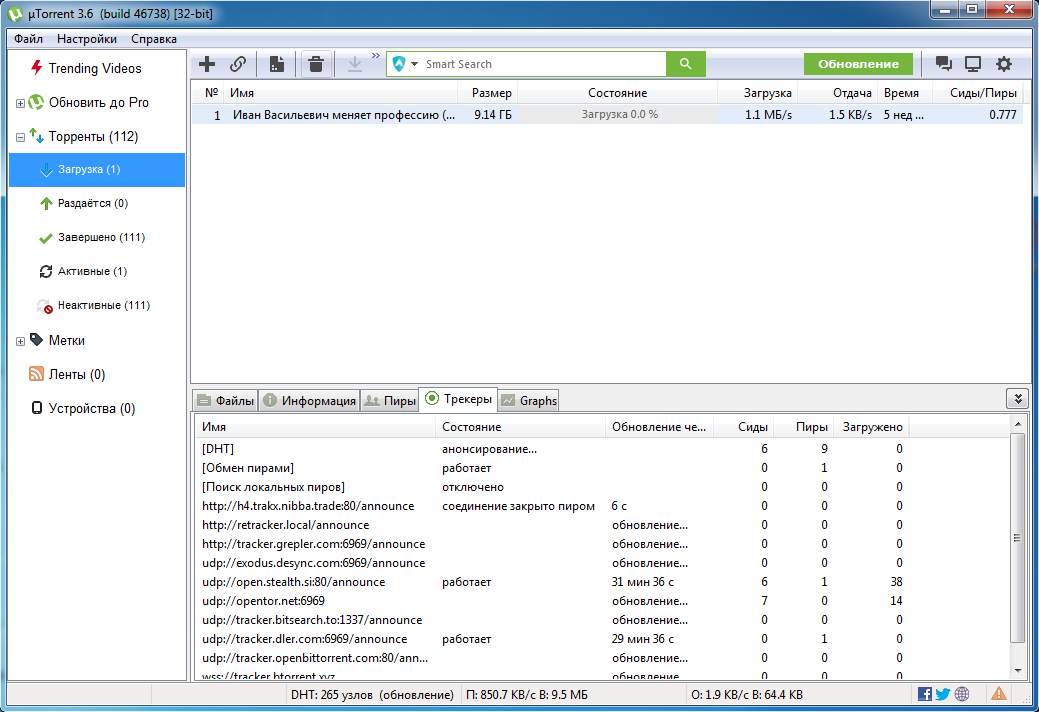The image size is (1039, 712).
Task: Open the Файл menu
Action: (x=28, y=38)
